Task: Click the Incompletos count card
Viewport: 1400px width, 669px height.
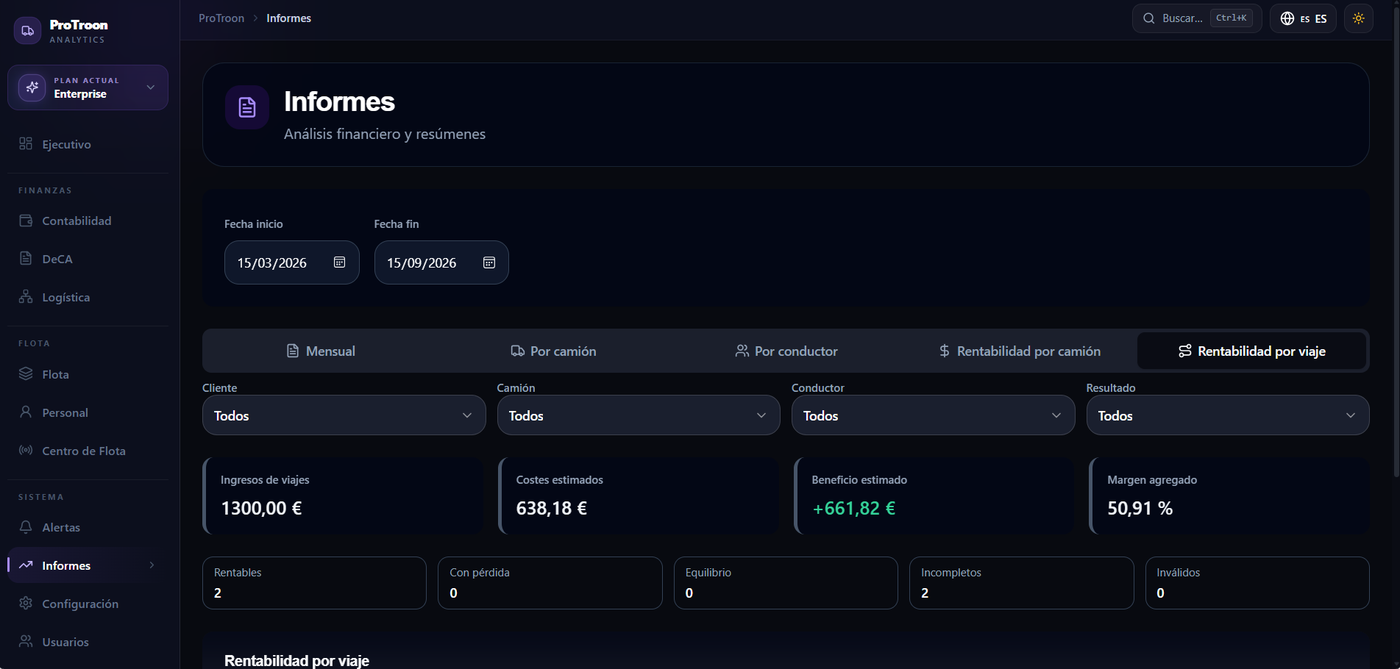Action: (x=1022, y=583)
